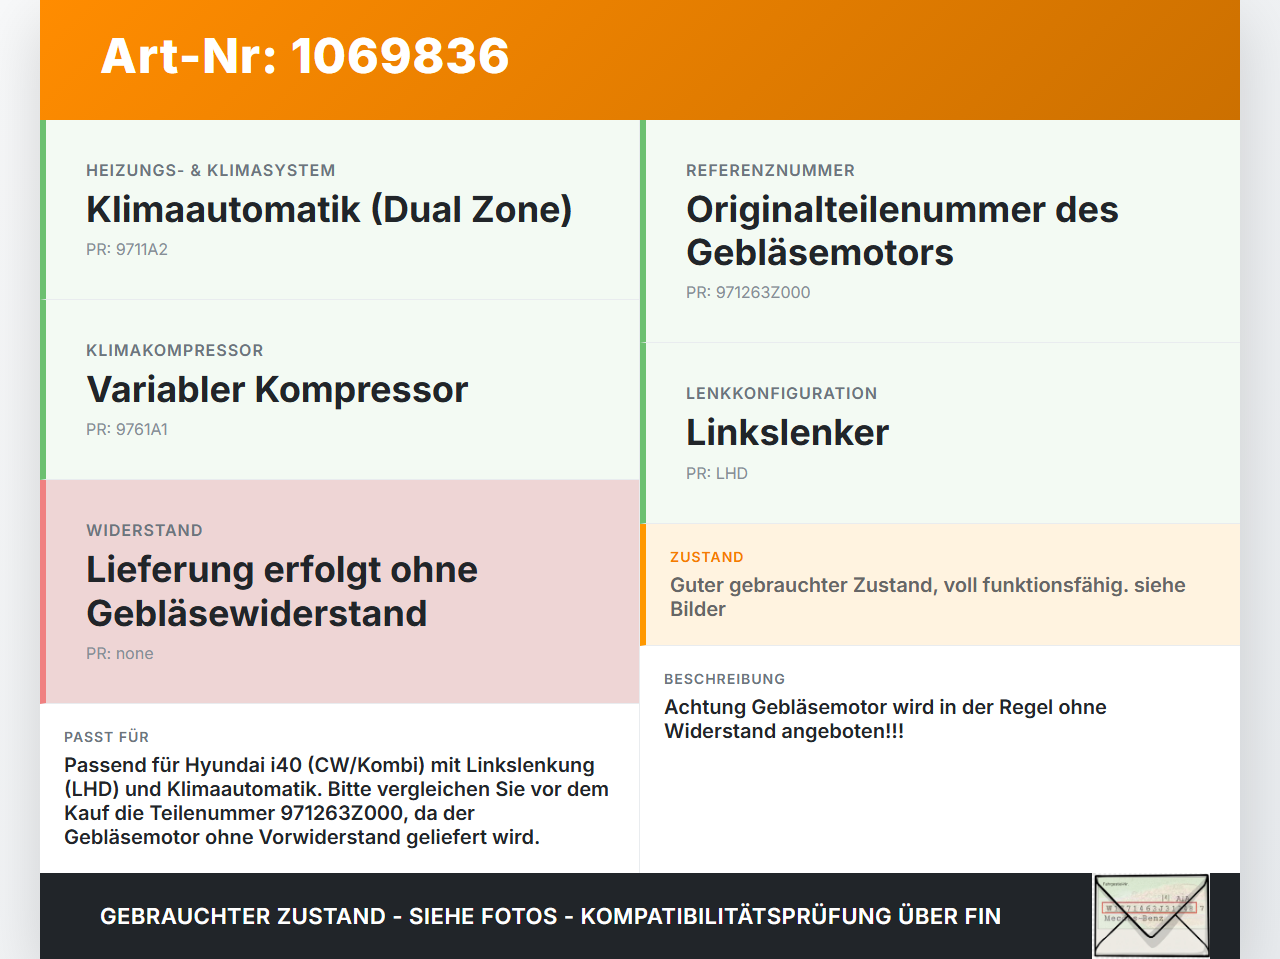
Task: Click the PASST FÜR section label
Action: (107, 737)
